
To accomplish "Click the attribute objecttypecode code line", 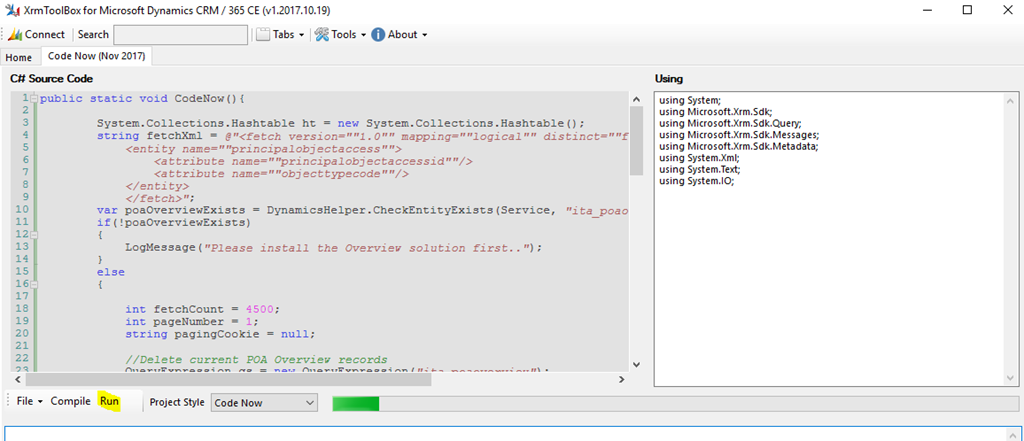I will coord(281,173).
